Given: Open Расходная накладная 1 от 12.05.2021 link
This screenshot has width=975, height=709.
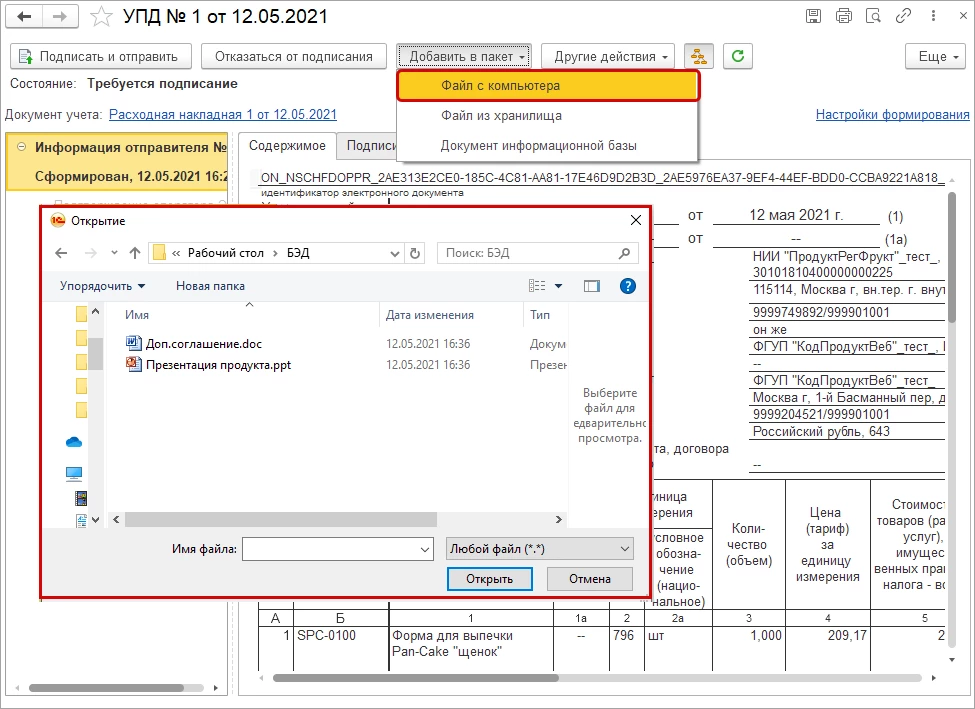Looking at the screenshot, I should tap(223, 114).
